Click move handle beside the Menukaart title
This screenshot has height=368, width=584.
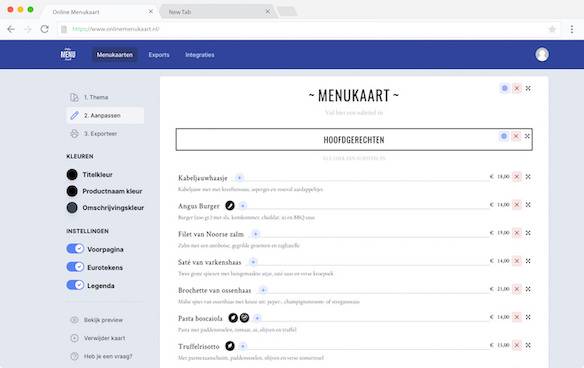[528, 88]
